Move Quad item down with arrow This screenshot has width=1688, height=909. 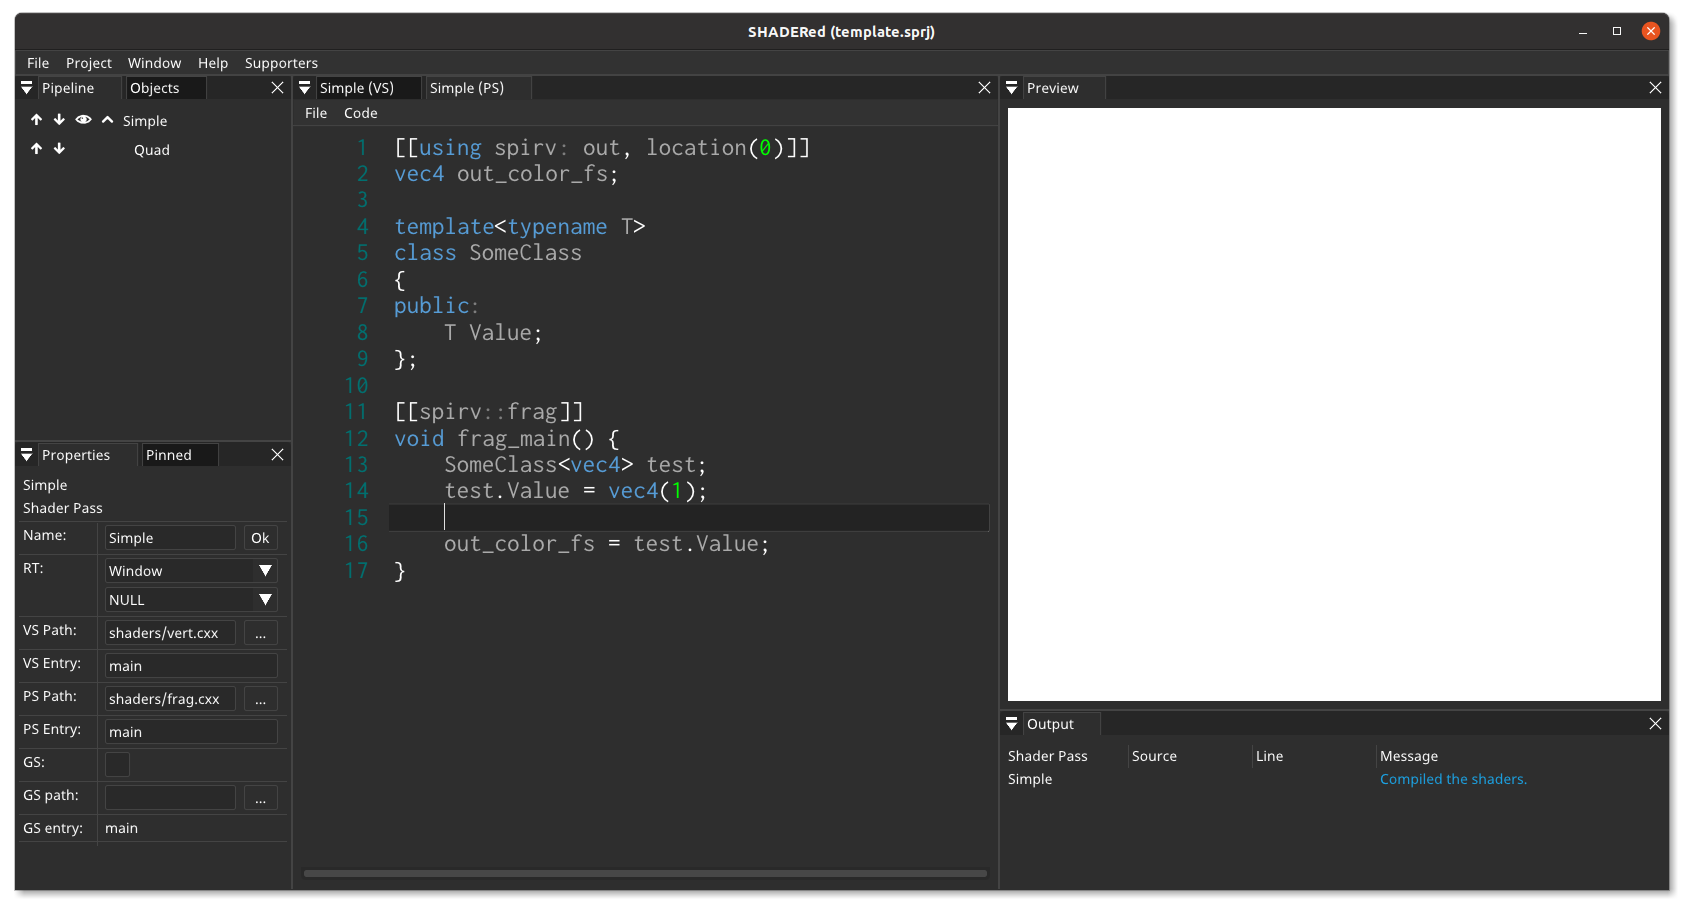coord(59,149)
